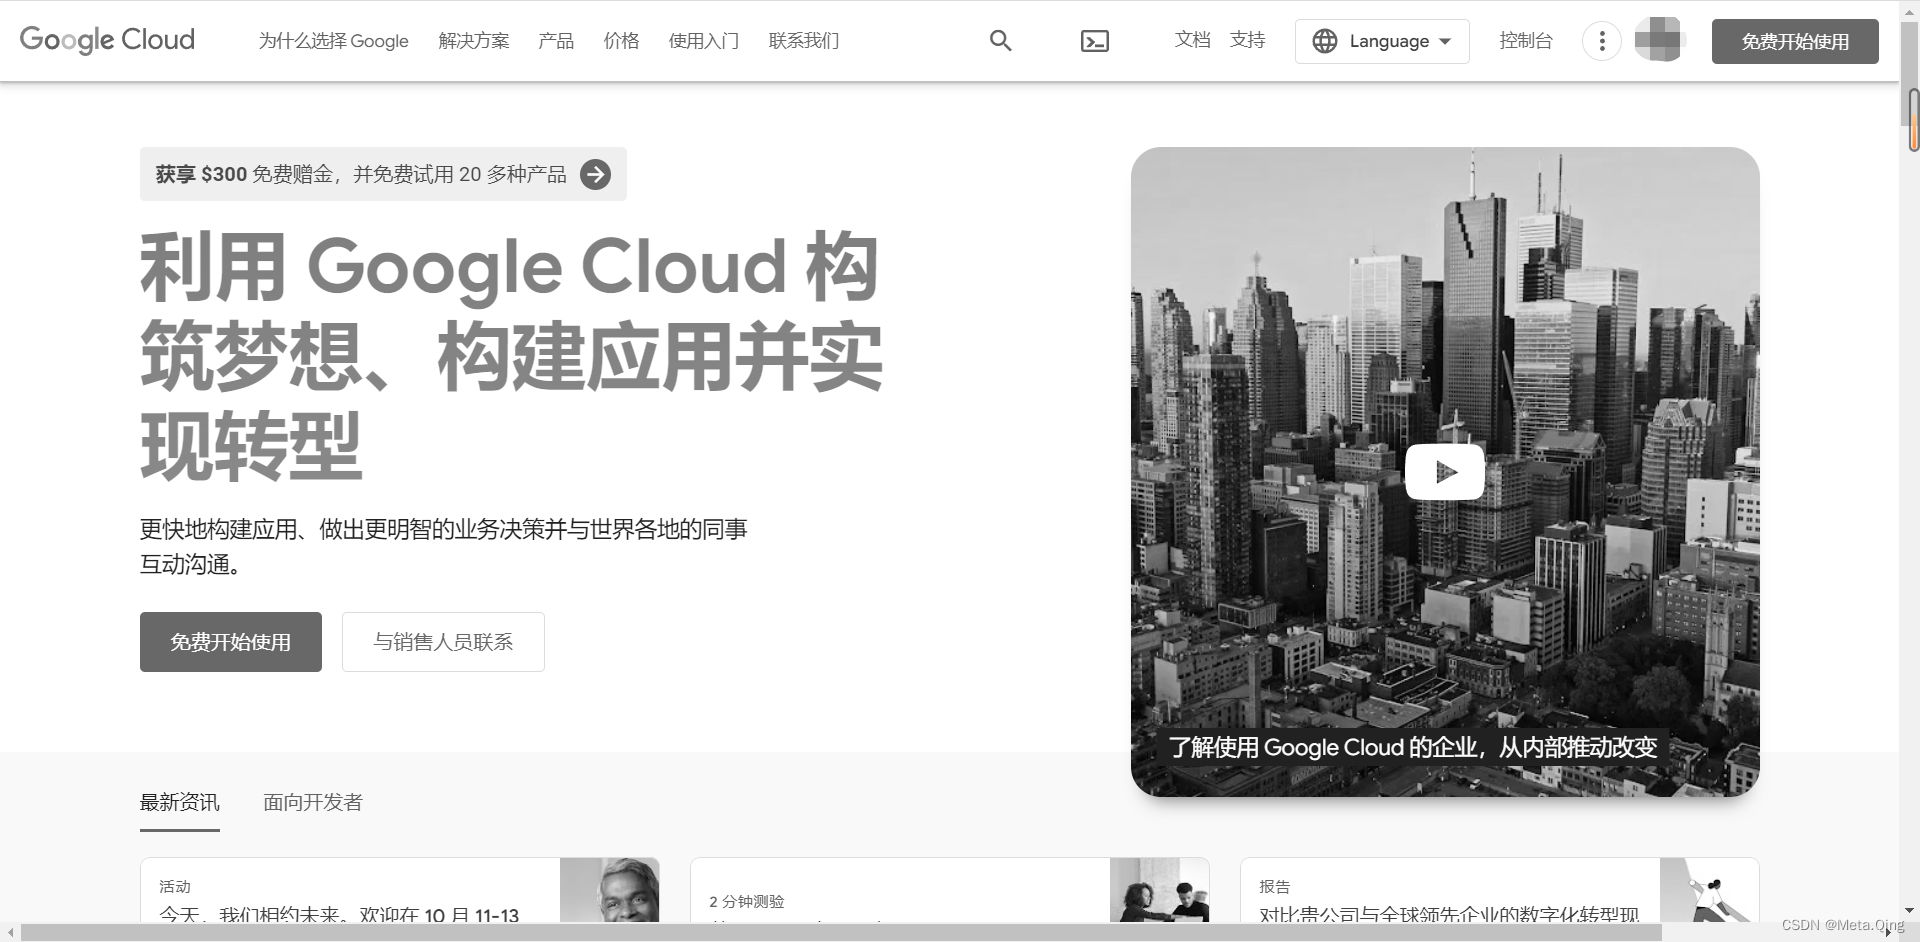Viewport: 1920px width, 942px height.
Task: Open the 文档 link
Action: 1192,40
